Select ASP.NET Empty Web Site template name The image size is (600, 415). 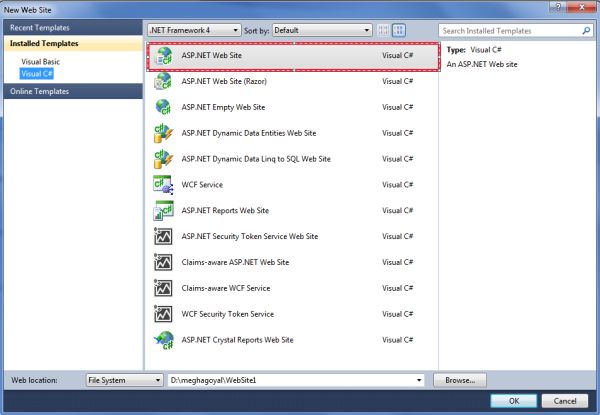[223, 107]
